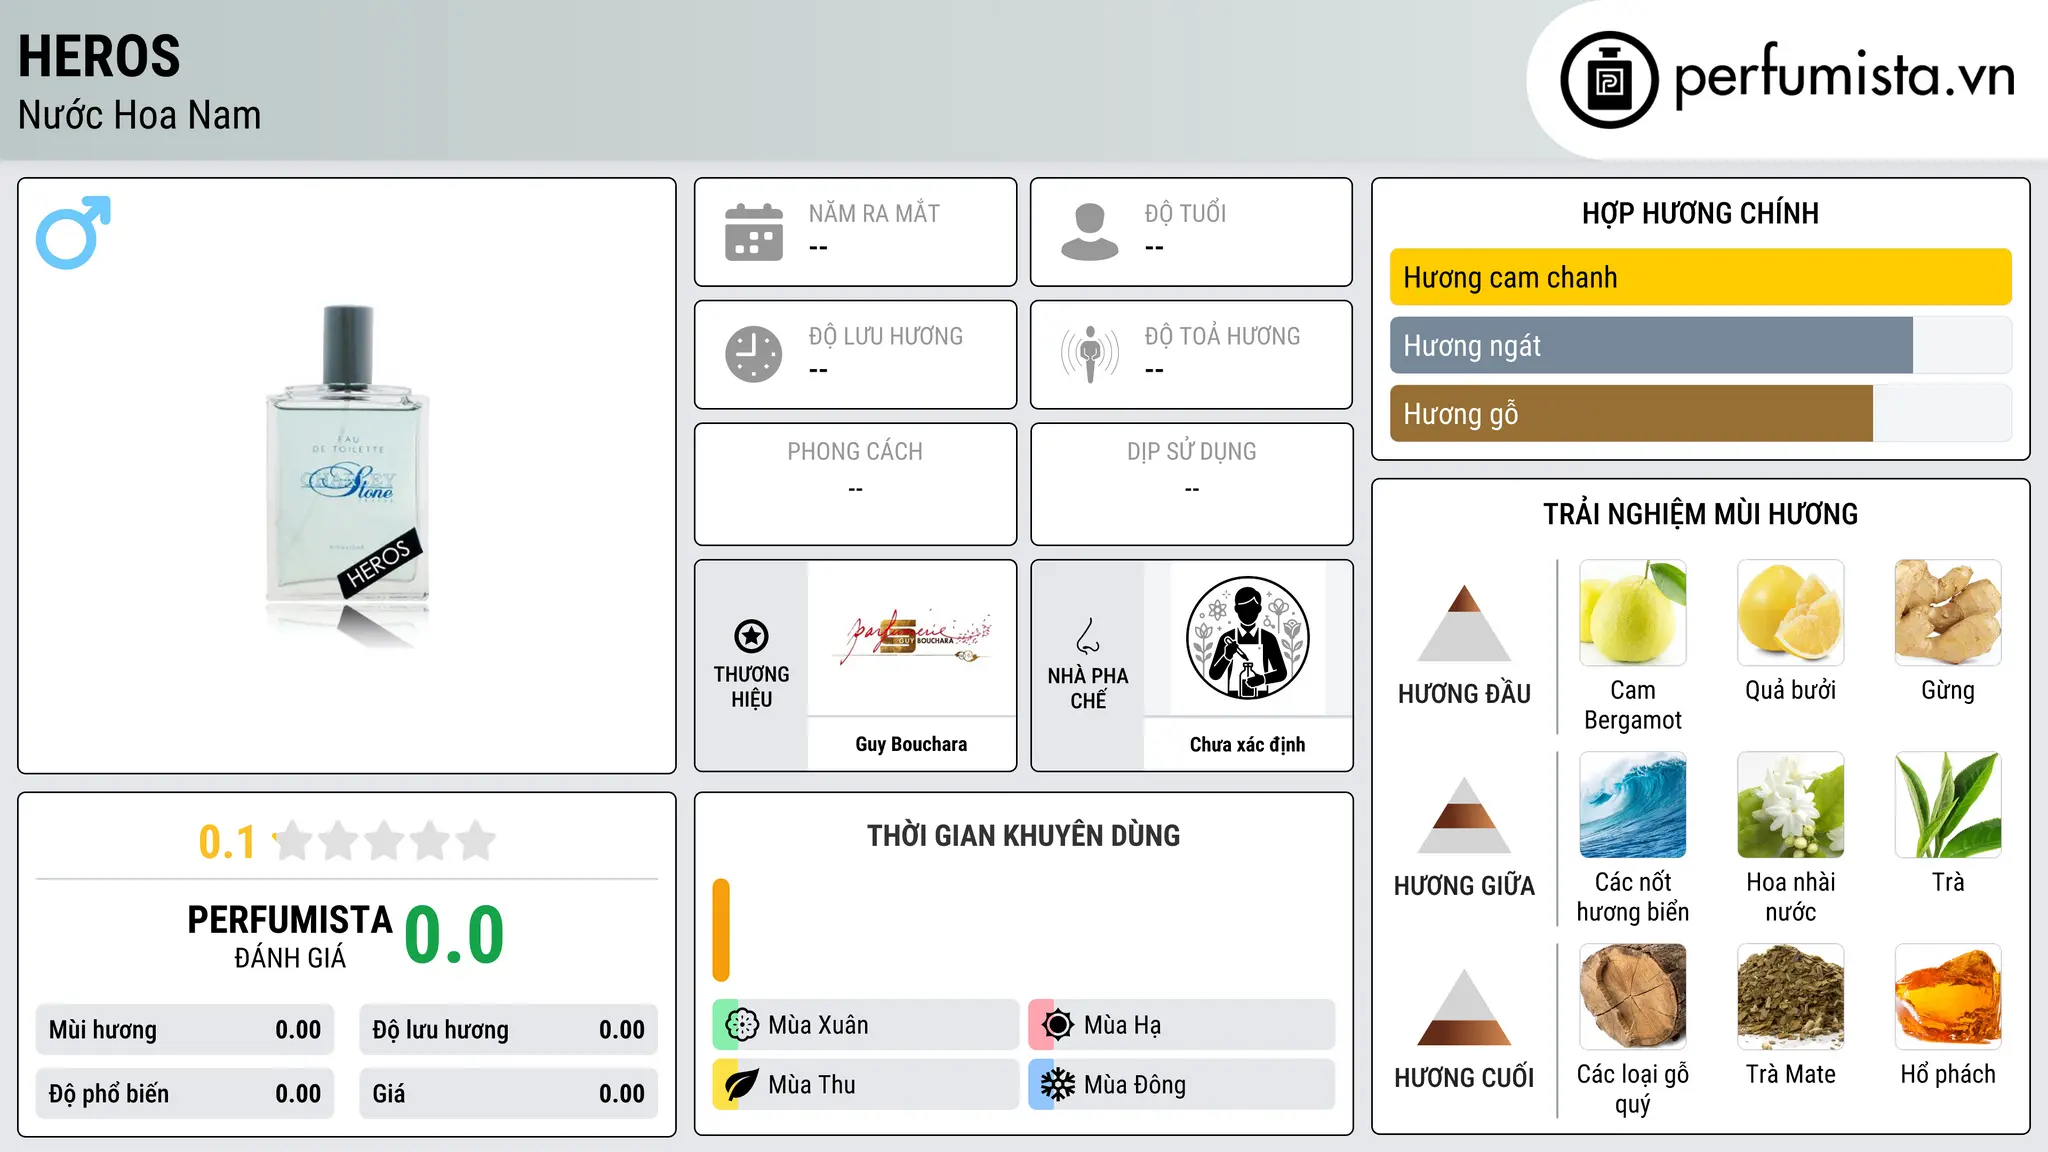
Task: Click the Mùi hương score row
Action: pyautogui.click(x=185, y=1030)
